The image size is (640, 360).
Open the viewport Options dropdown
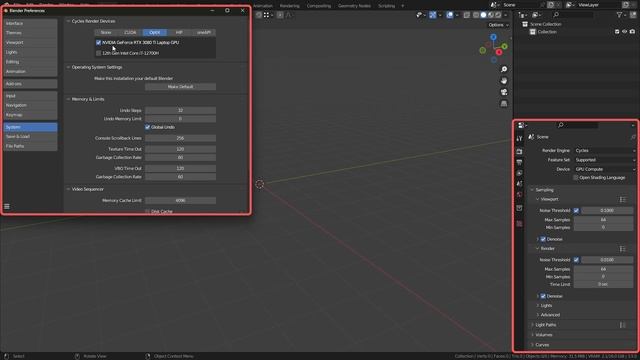[x=498, y=25]
